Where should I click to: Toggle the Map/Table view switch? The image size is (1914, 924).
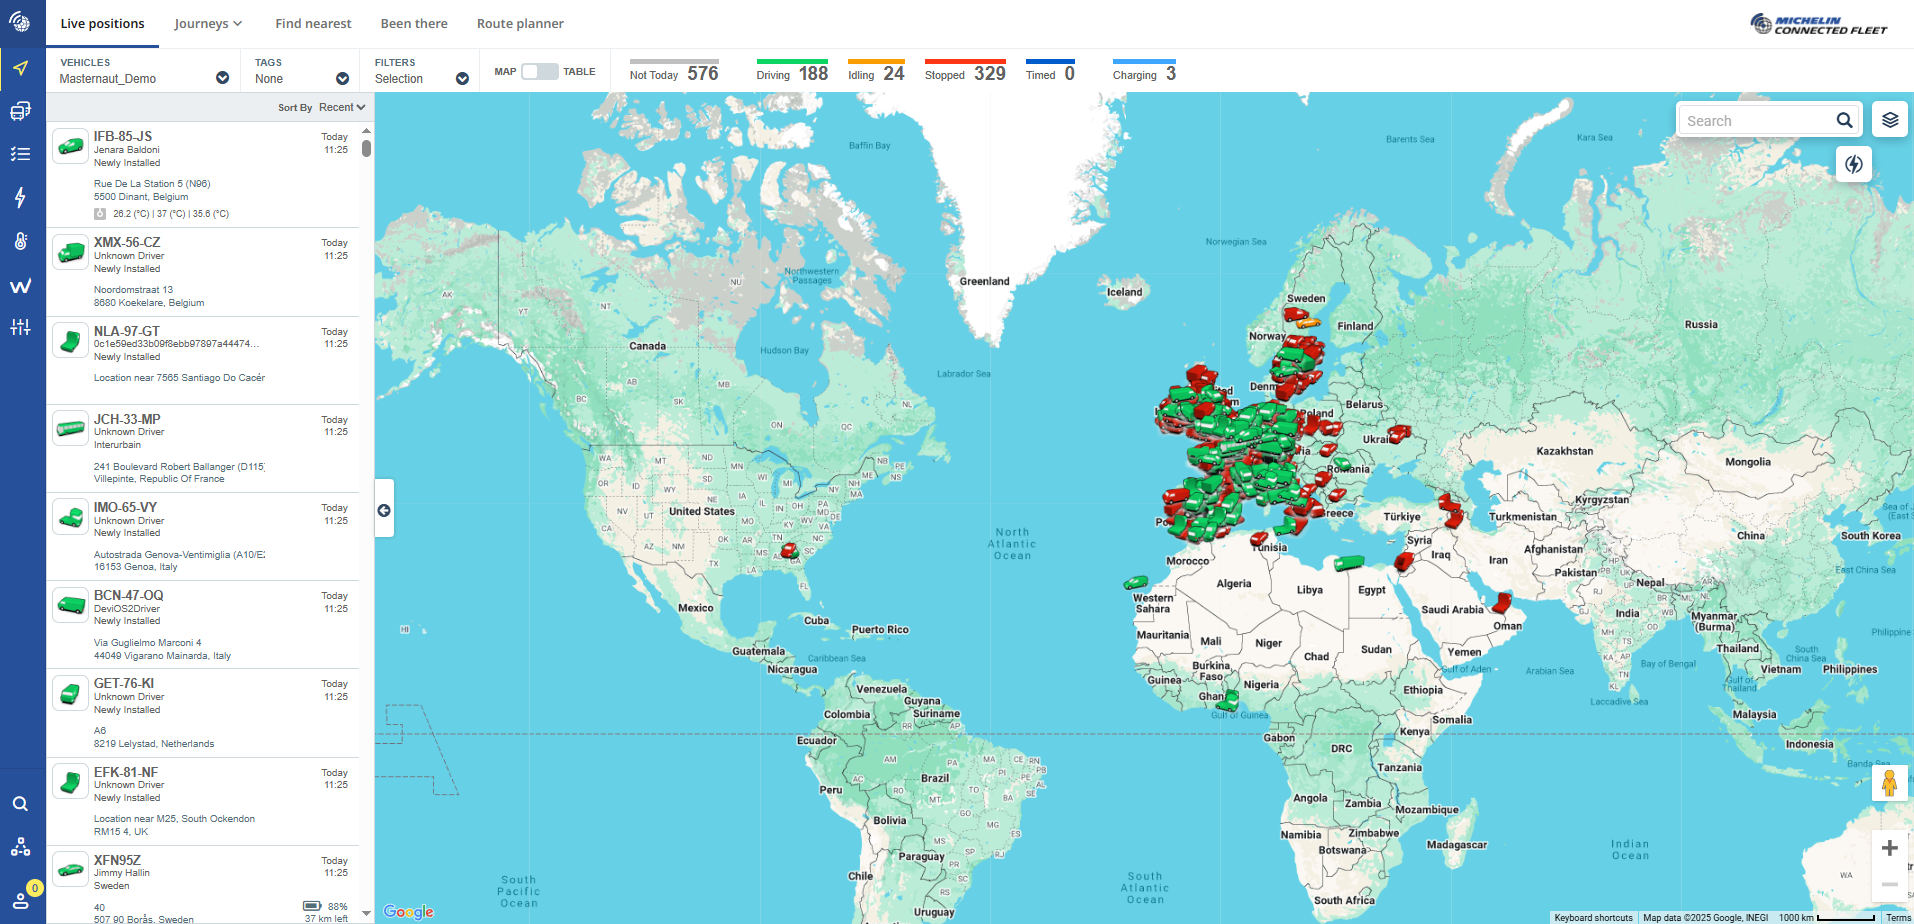[x=540, y=72]
